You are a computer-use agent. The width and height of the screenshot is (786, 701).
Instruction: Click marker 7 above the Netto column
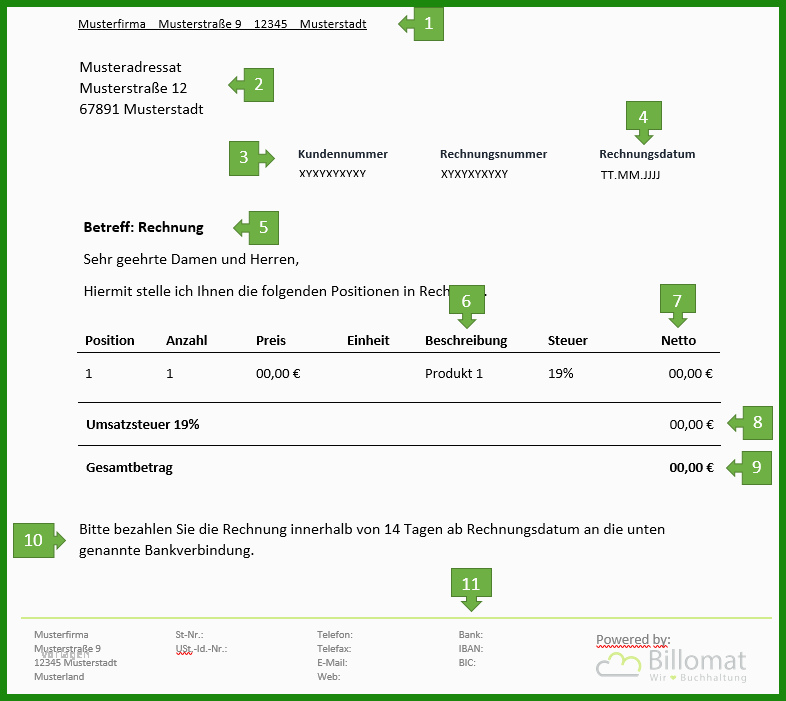tap(678, 305)
